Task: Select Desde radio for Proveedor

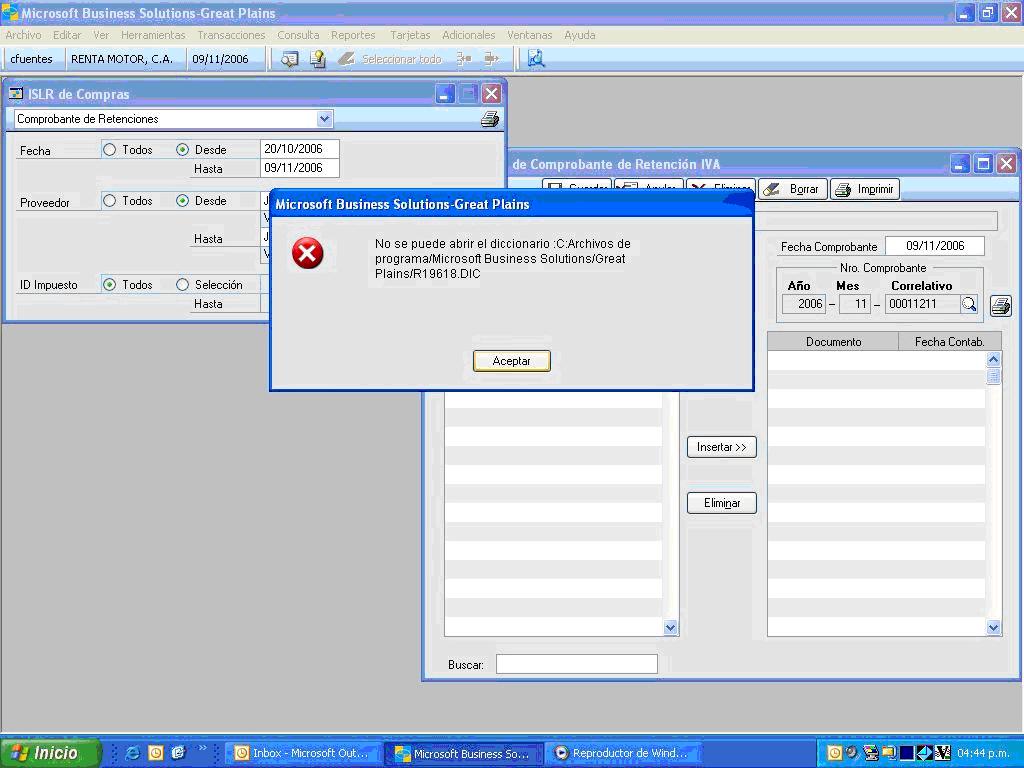Action: click(182, 200)
